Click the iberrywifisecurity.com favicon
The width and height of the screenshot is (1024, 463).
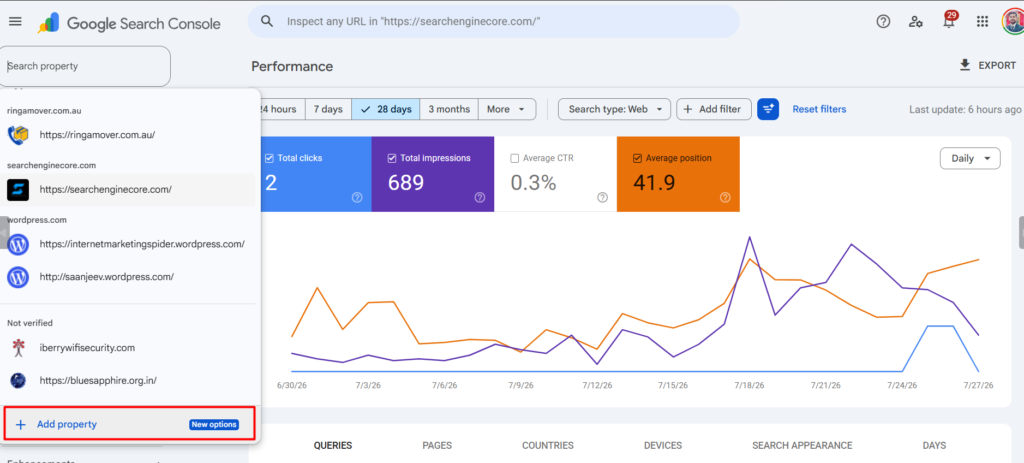tap(18, 347)
